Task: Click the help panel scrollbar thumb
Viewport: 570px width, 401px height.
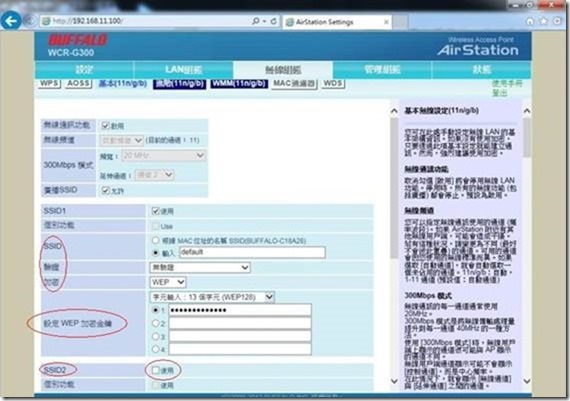Action: 526,137
